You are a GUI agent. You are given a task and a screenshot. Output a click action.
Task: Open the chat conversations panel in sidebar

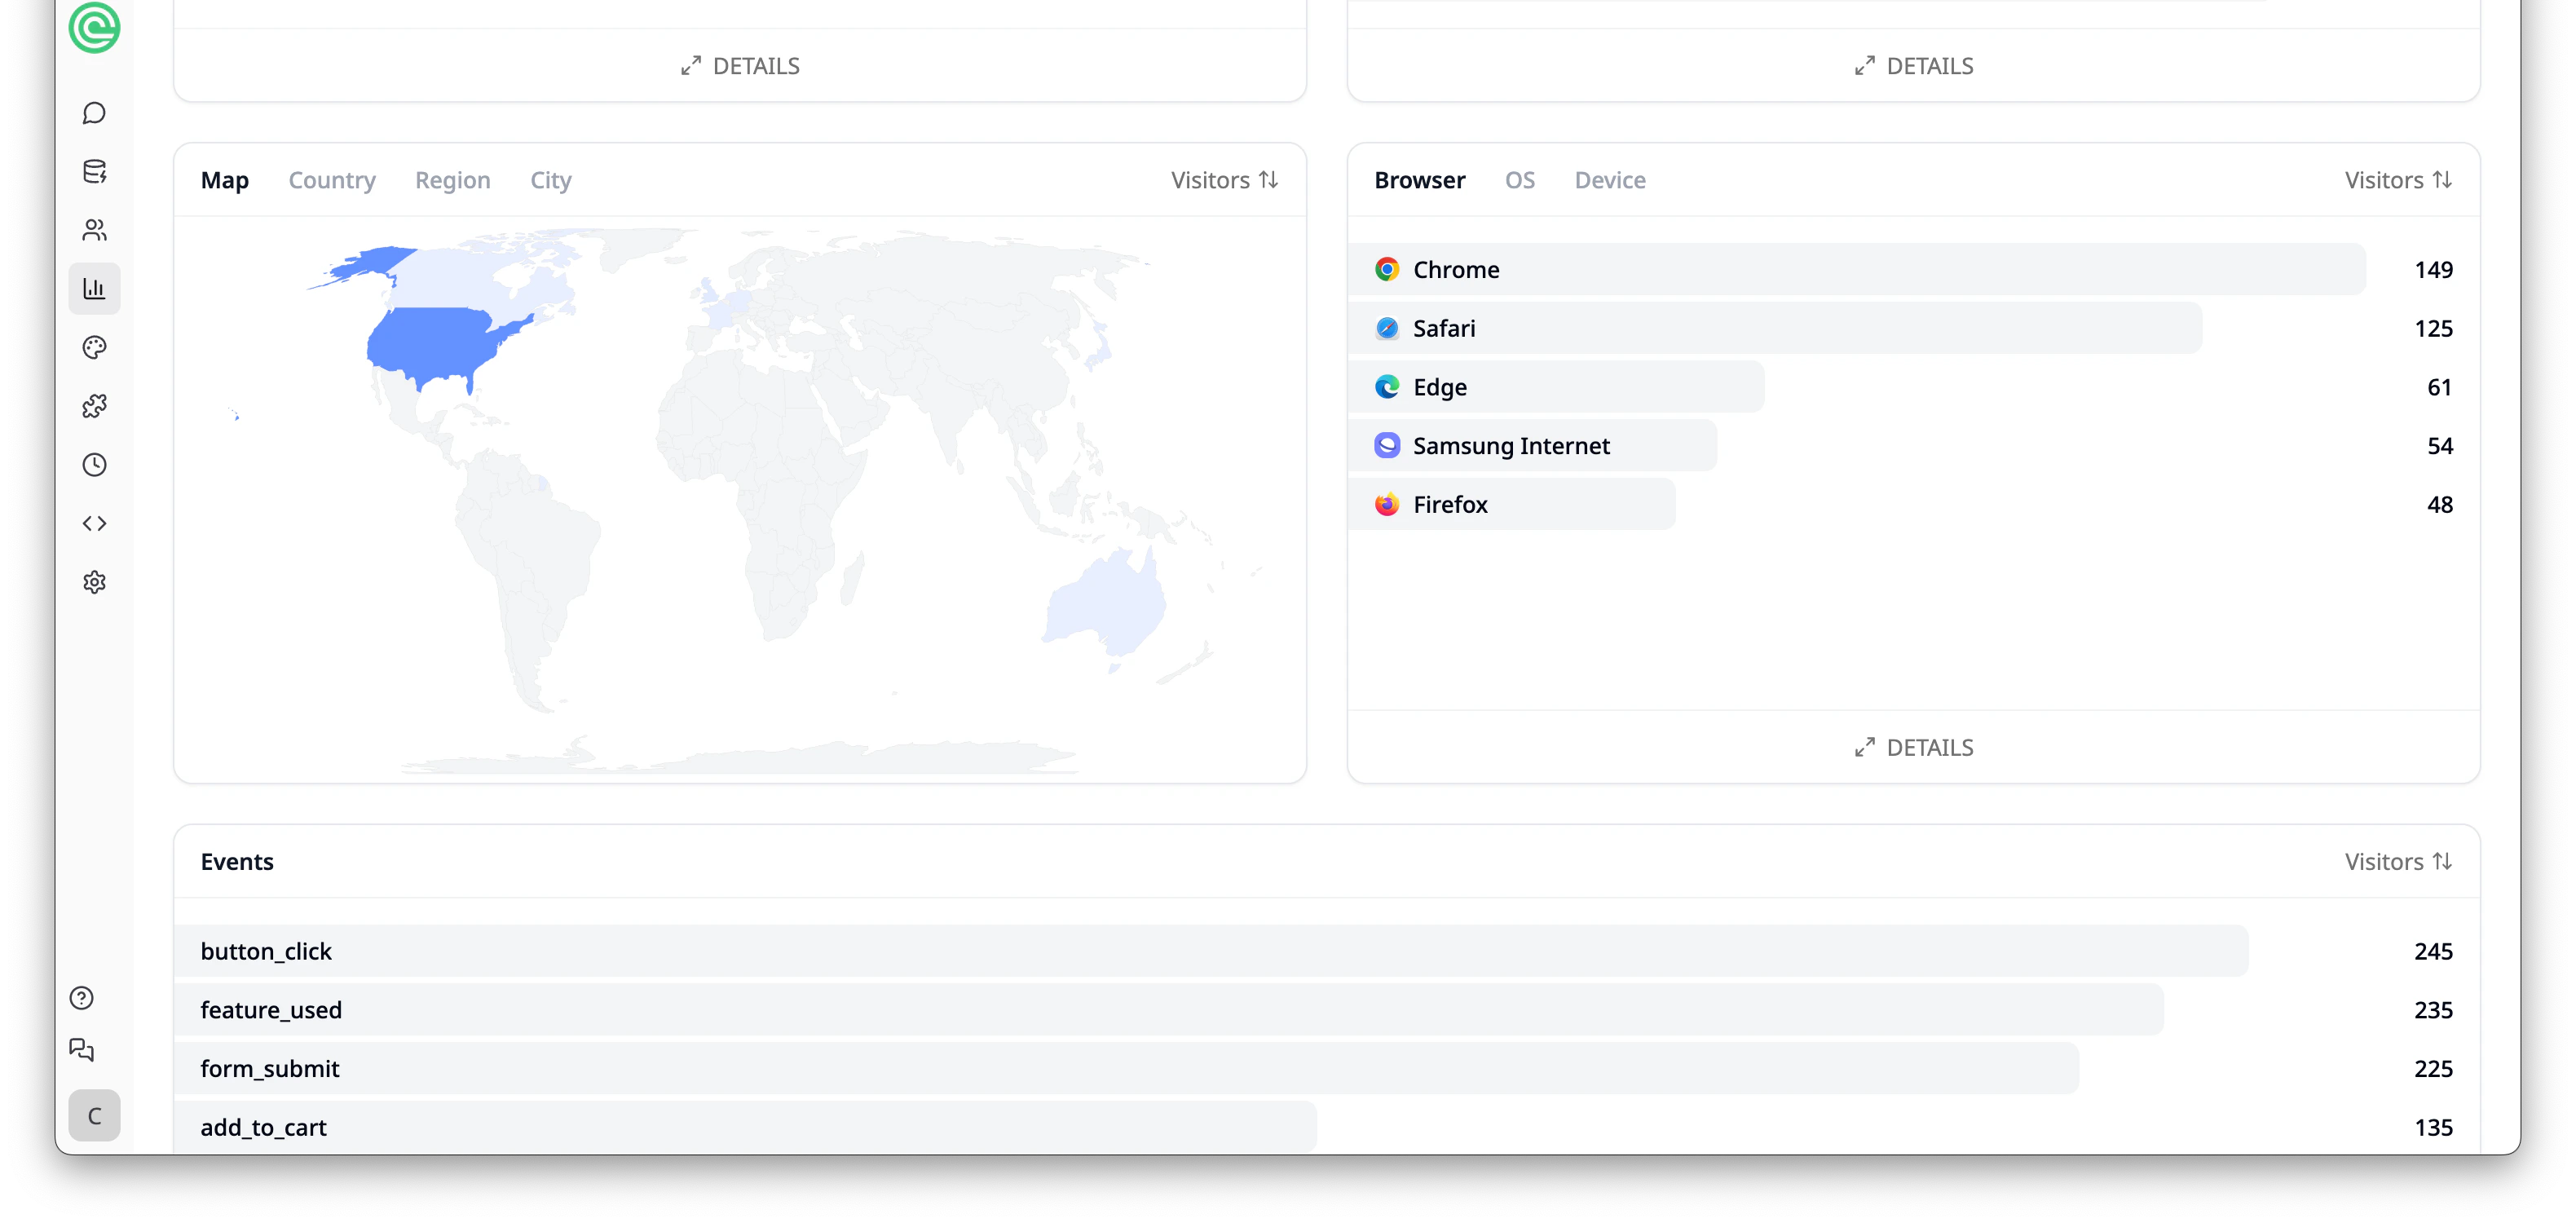coord(94,113)
